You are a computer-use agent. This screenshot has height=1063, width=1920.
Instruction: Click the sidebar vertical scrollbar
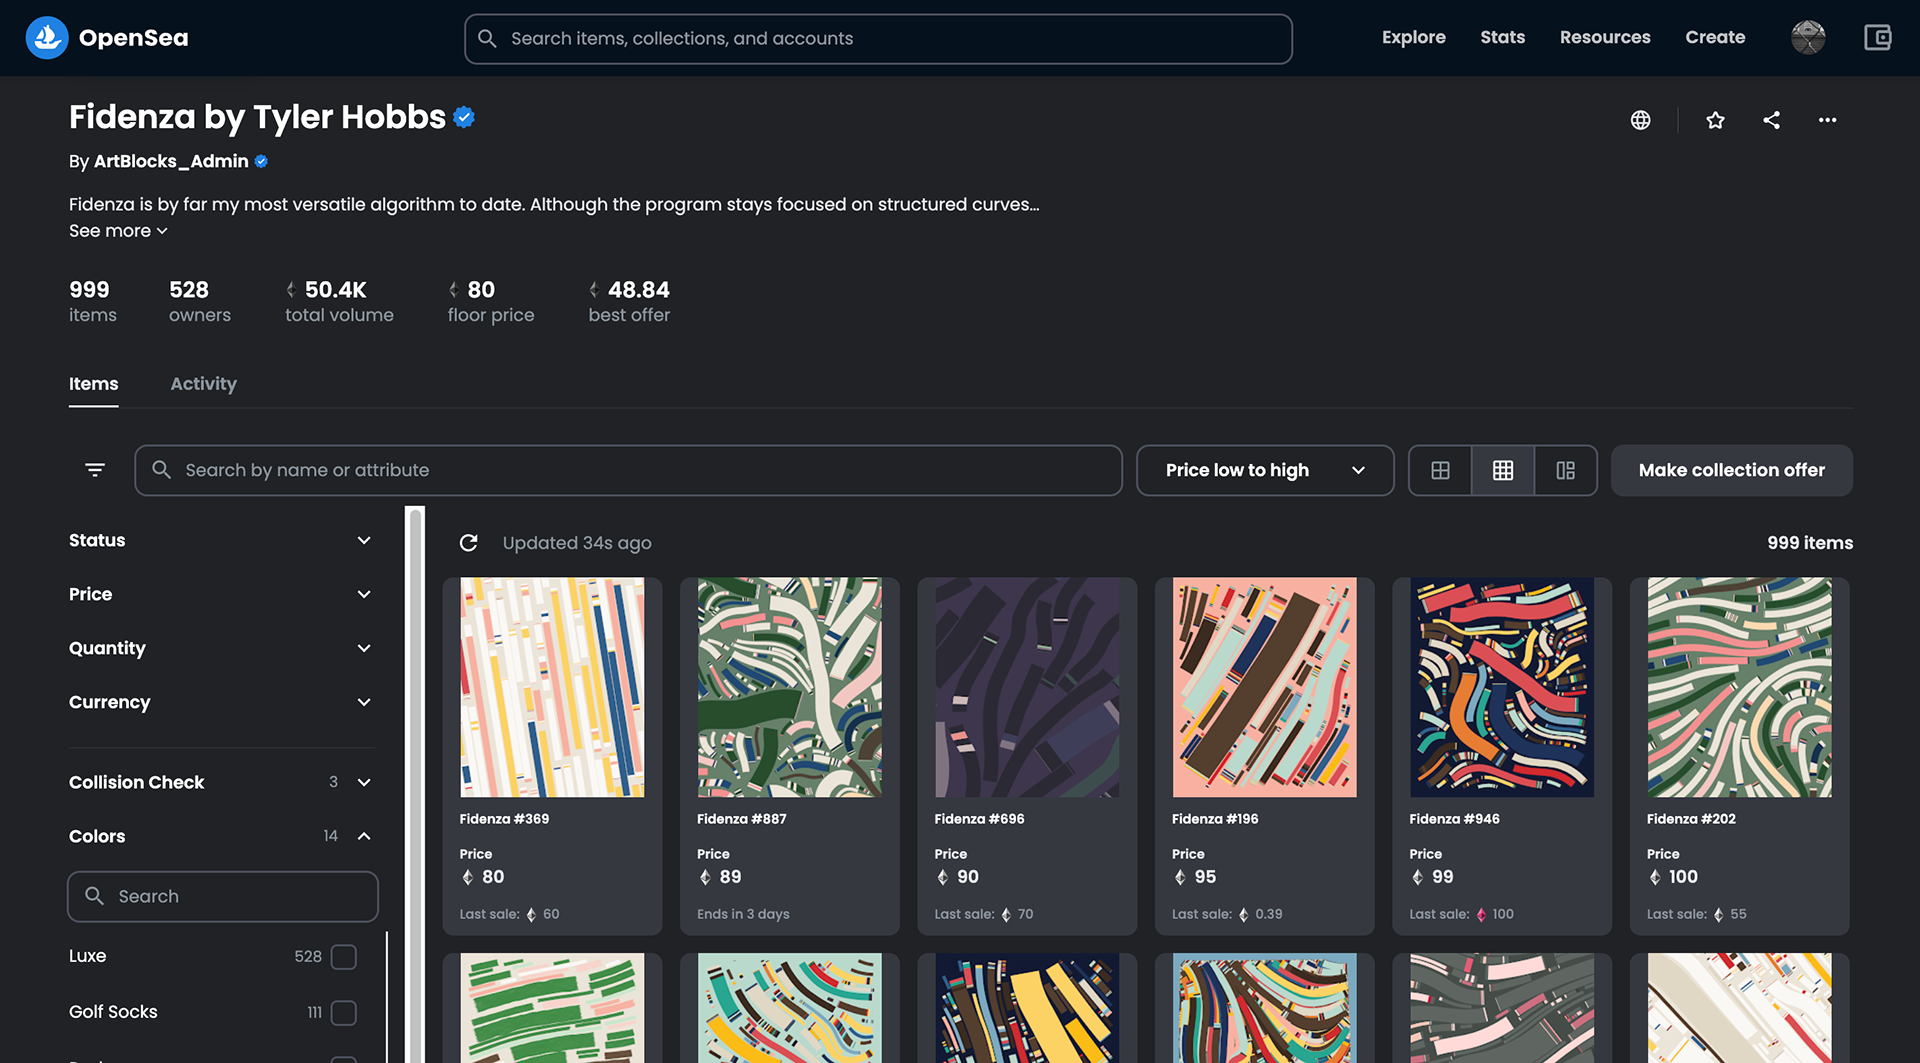(415, 785)
